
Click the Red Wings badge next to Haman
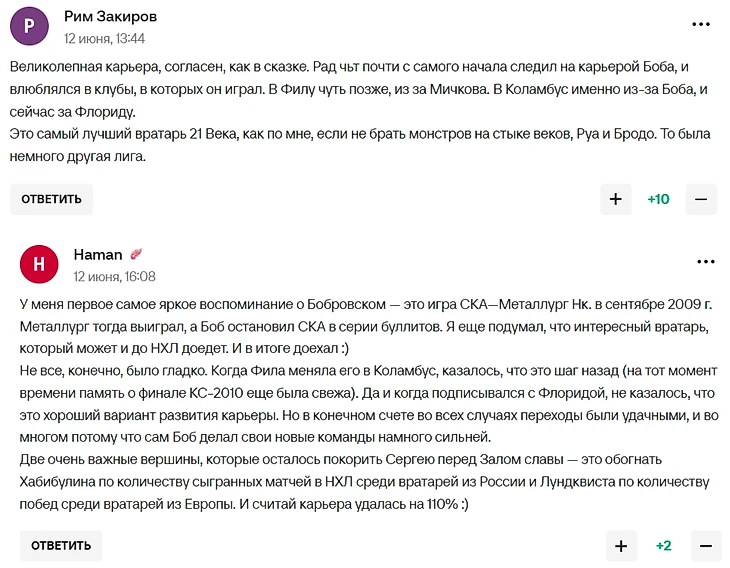(x=136, y=254)
